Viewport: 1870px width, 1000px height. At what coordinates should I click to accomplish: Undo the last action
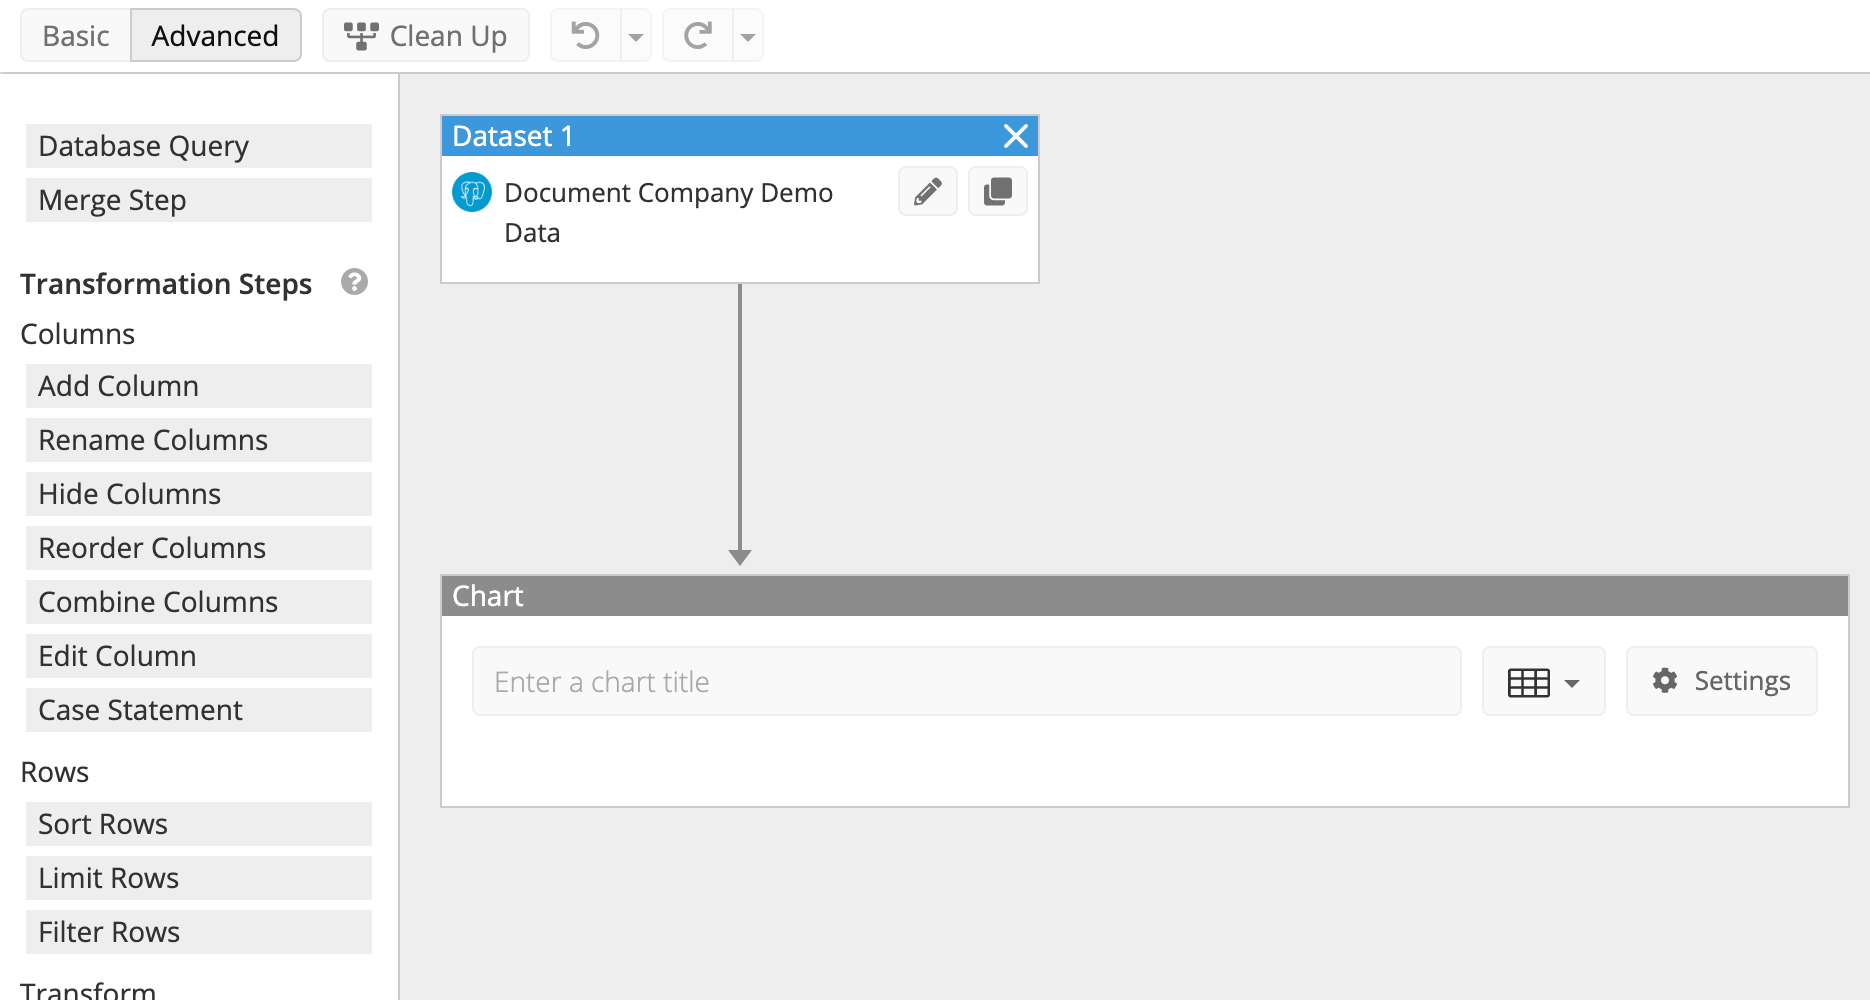click(586, 36)
